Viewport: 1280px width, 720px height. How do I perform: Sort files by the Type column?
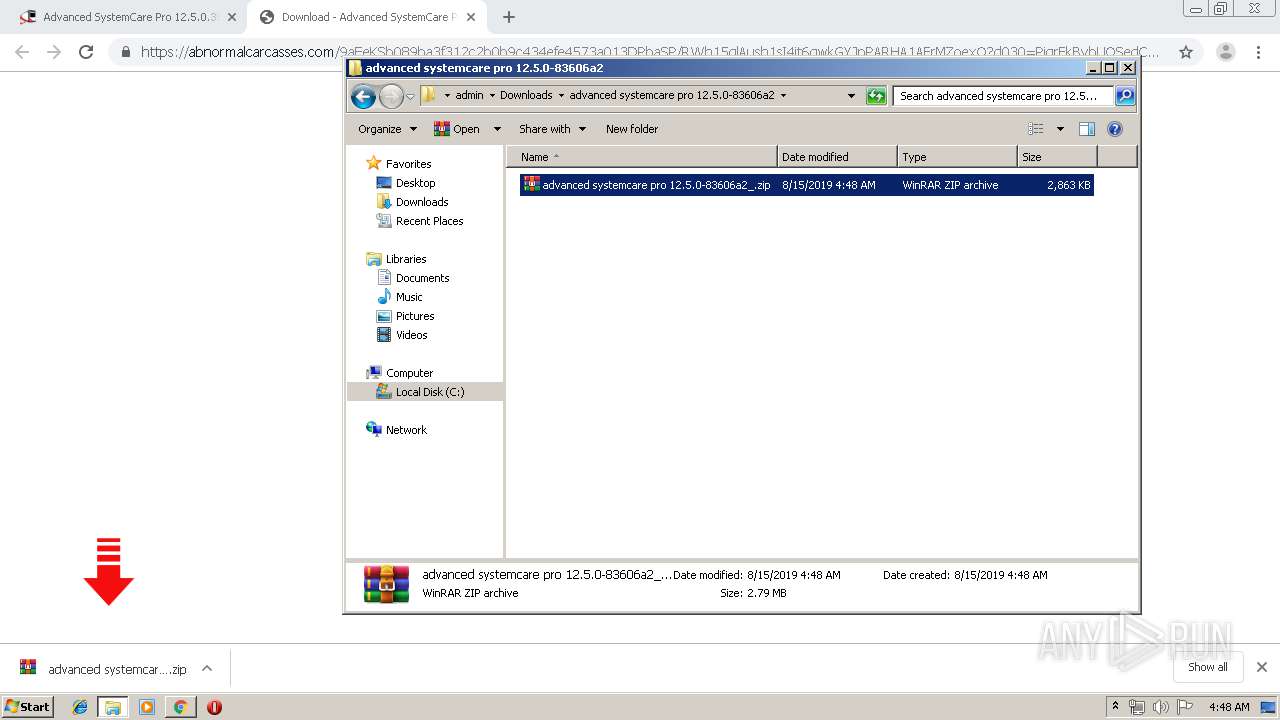coord(957,157)
